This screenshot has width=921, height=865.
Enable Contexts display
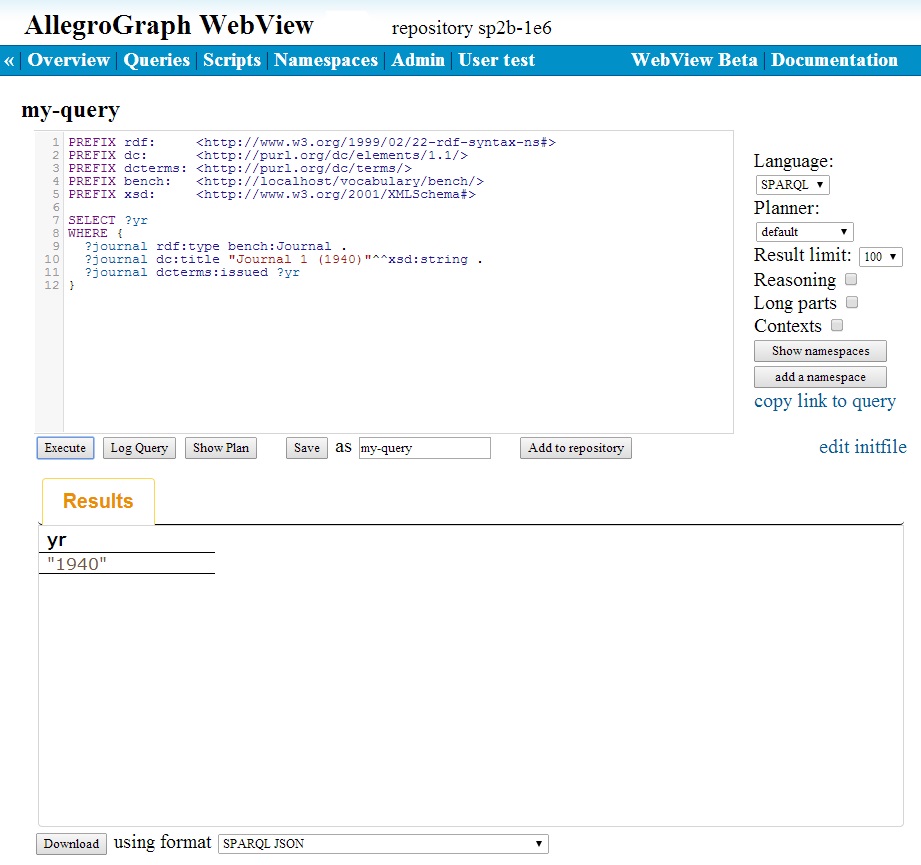[x=836, y=325]
